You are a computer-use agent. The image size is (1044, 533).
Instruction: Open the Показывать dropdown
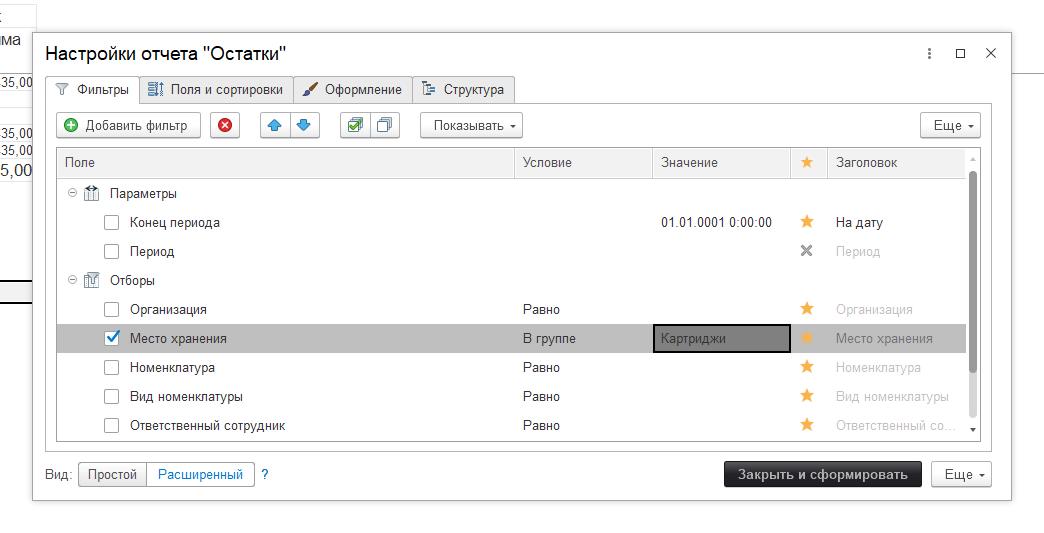point(471,125)
